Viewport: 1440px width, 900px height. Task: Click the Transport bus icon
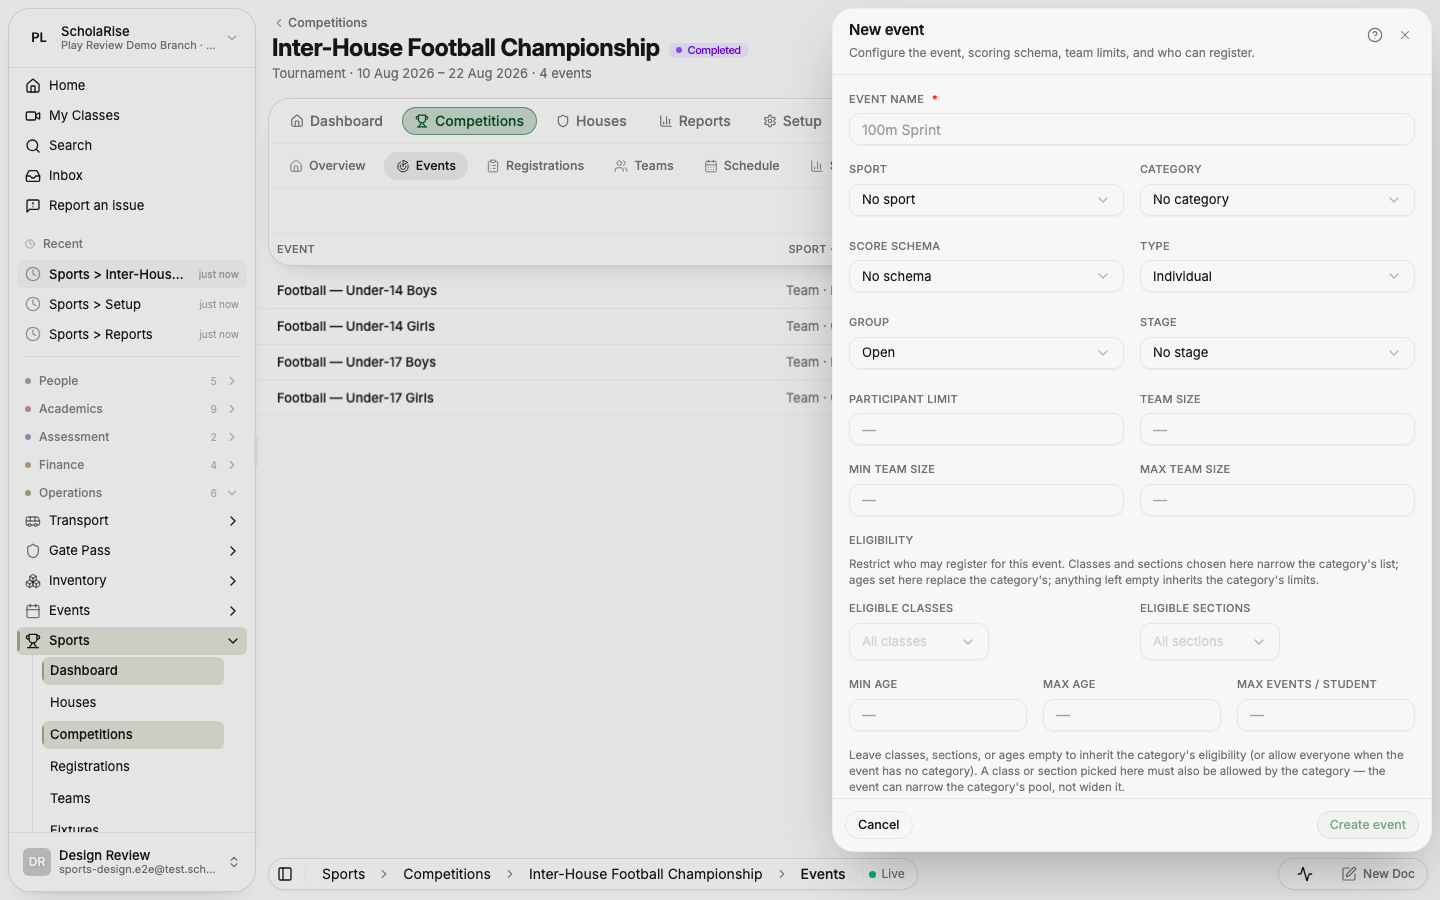click(33, 521)
